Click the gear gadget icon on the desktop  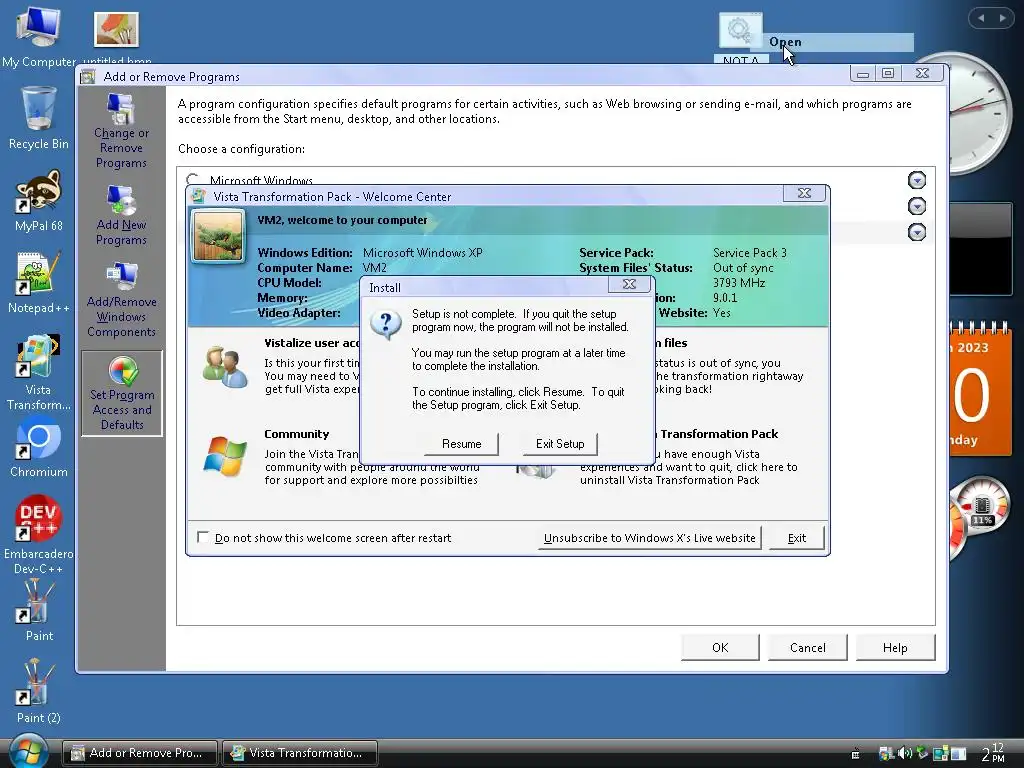tap(740, 29)
